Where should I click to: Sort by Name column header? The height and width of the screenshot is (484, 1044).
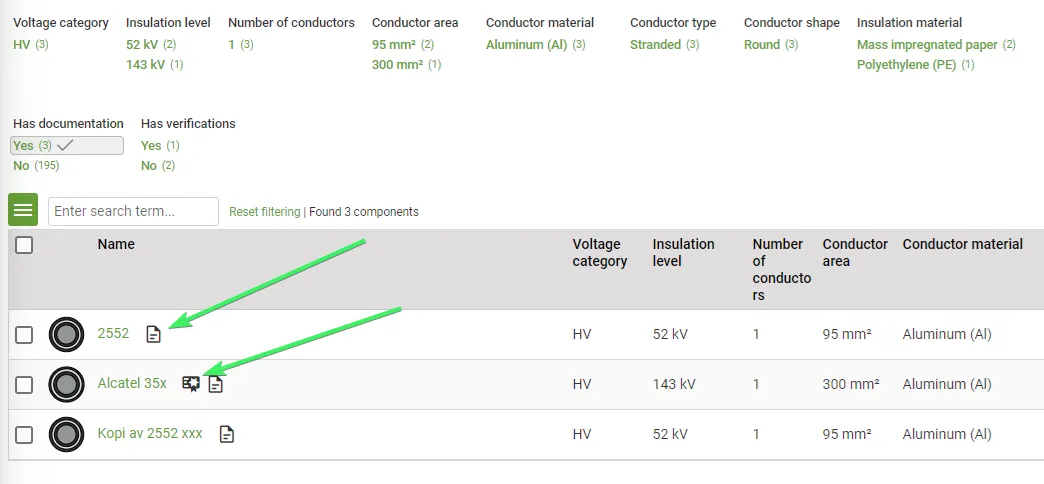point(116,244)
